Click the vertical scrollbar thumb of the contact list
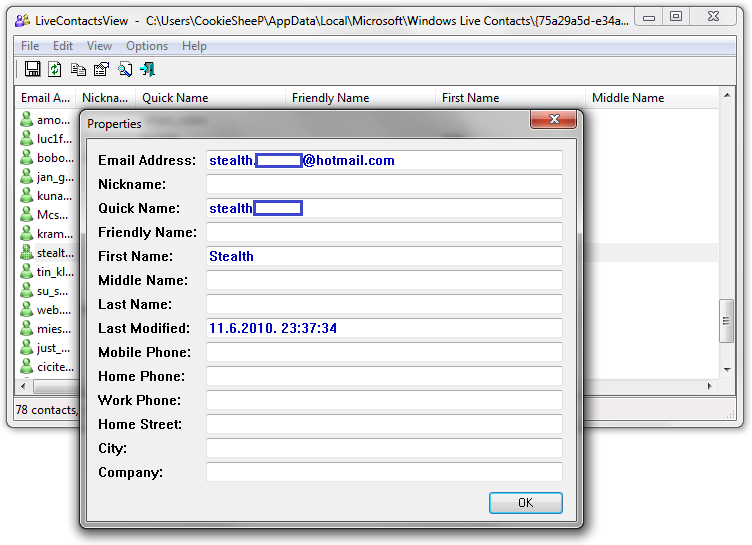 (x=727, y=321)
